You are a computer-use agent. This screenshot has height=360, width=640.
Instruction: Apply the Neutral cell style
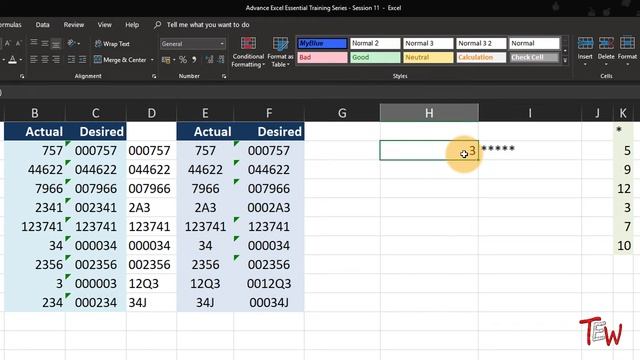point(428,58)
